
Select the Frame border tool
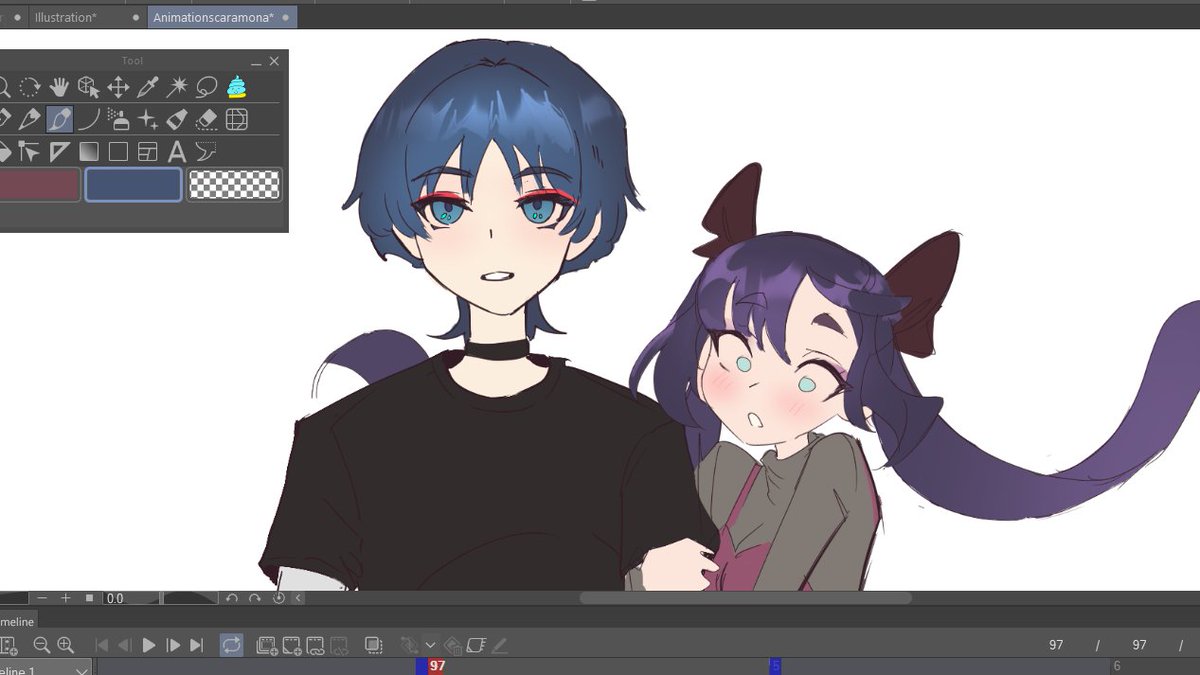point(148,152)
